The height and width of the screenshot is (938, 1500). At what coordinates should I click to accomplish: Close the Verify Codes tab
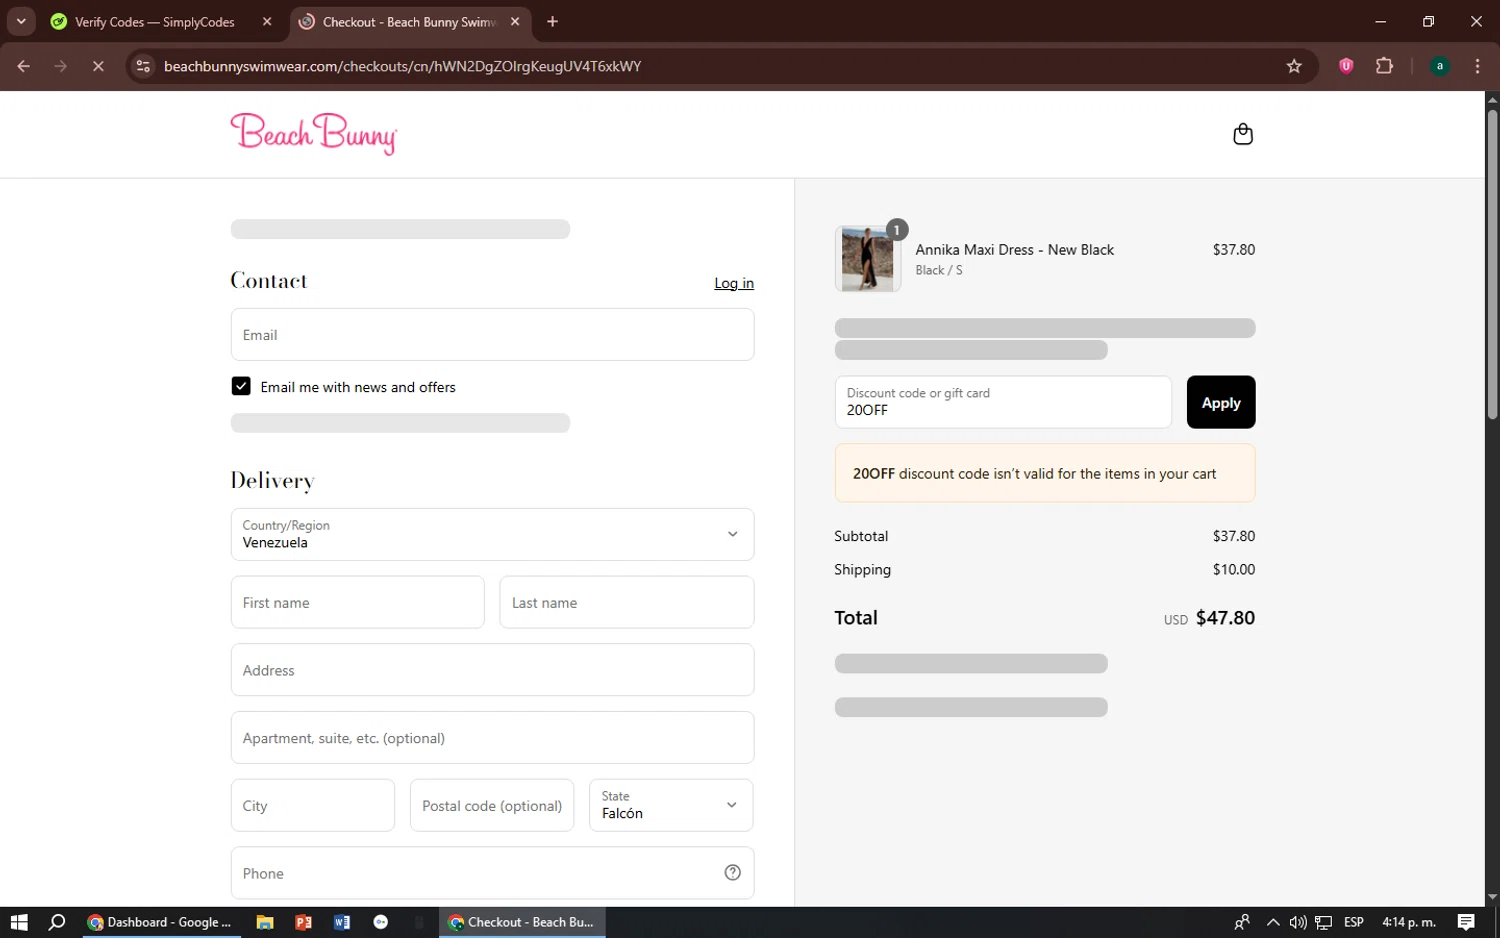pyautogui.click(x=267, y=21)
